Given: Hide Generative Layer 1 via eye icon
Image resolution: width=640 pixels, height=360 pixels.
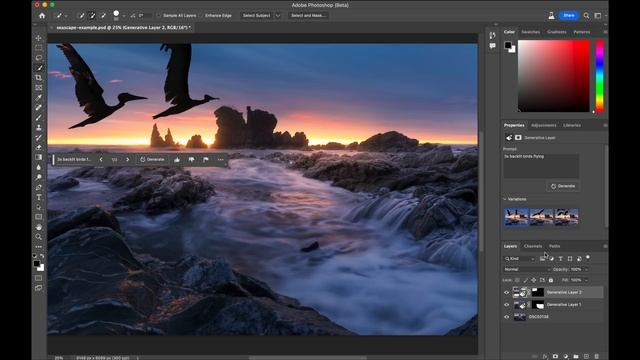Looking at the screenshot, I should tap(507, 304).
